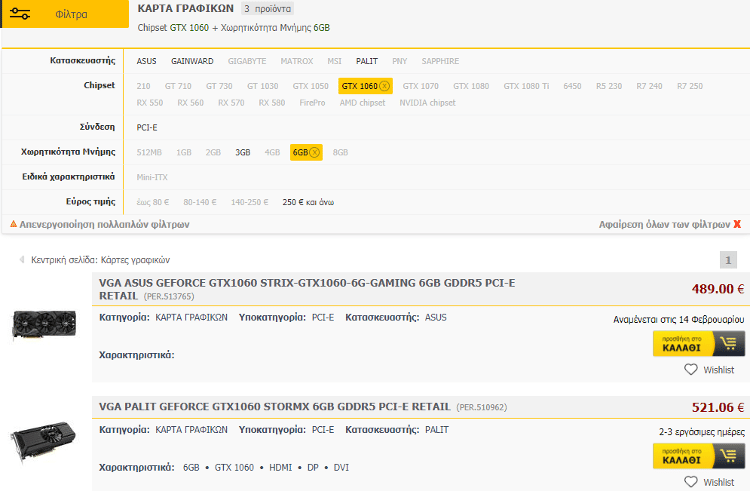Select the GTX 1050 chipset filter
Screen dimensions: 750x491
pyautogui.click(x=310, y=86)
